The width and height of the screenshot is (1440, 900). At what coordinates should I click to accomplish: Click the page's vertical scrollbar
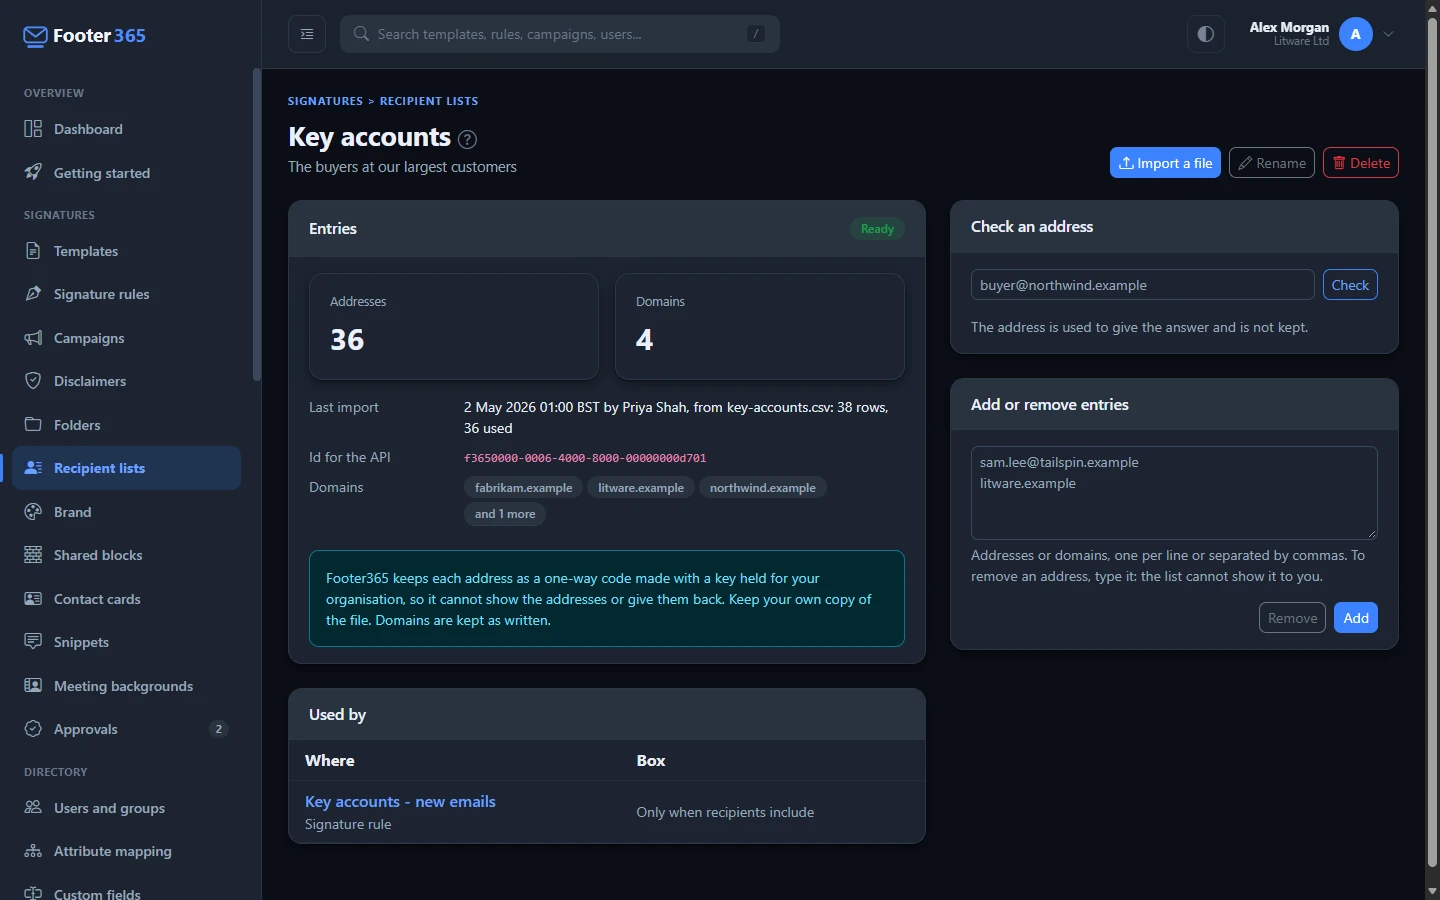(1432, 440)
